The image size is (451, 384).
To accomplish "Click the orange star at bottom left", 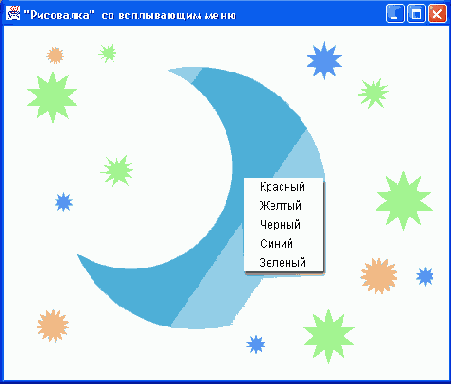I will coord(53,326).
